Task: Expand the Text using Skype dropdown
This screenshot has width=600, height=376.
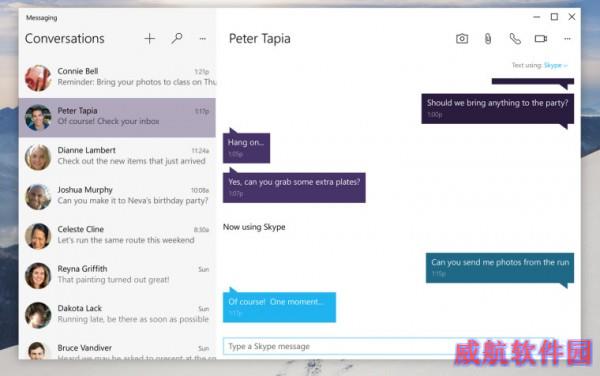Action: (x=556, y=65)
